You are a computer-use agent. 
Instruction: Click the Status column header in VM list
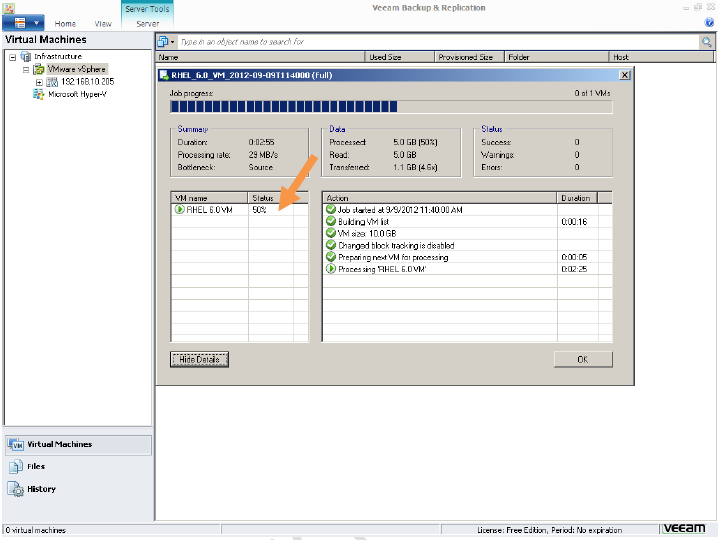coord(270,198)
